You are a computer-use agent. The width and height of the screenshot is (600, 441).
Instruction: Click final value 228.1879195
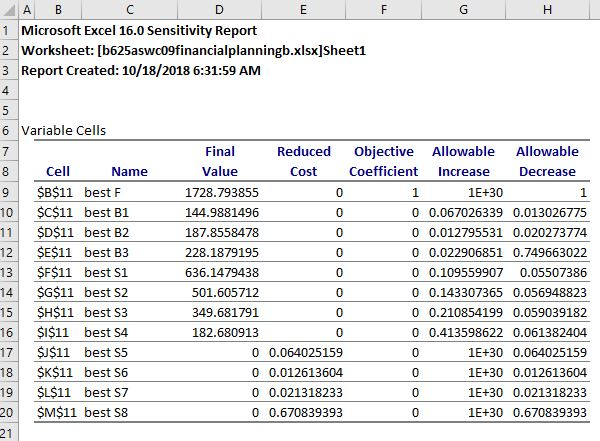click(x=222, y=253)
